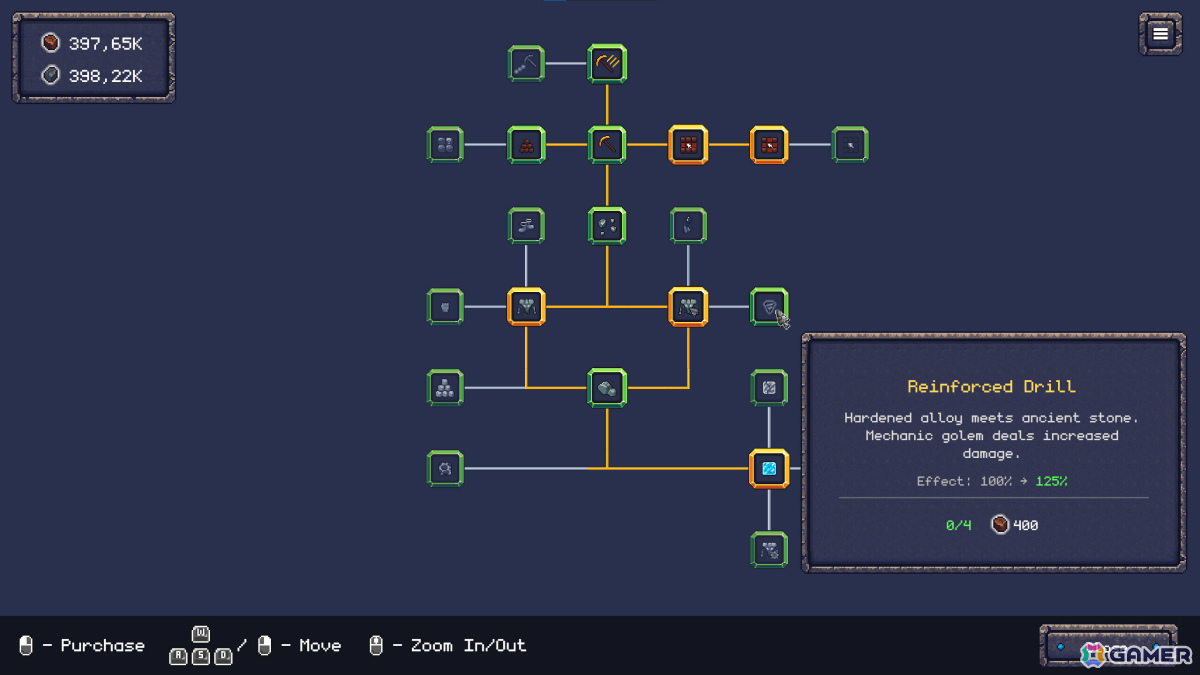Select the first red brick grid node

pos(688,145)
